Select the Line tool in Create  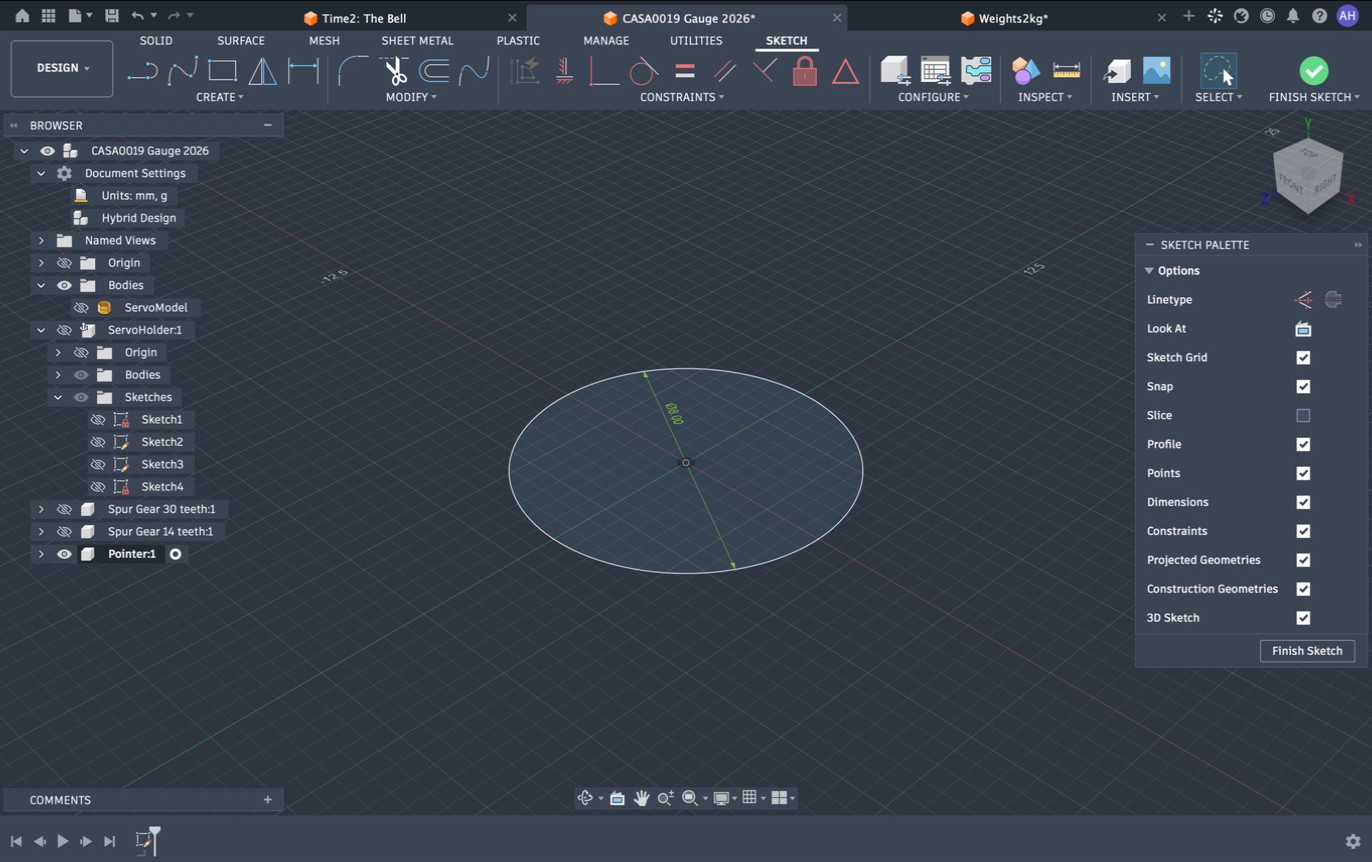(142, 71)
